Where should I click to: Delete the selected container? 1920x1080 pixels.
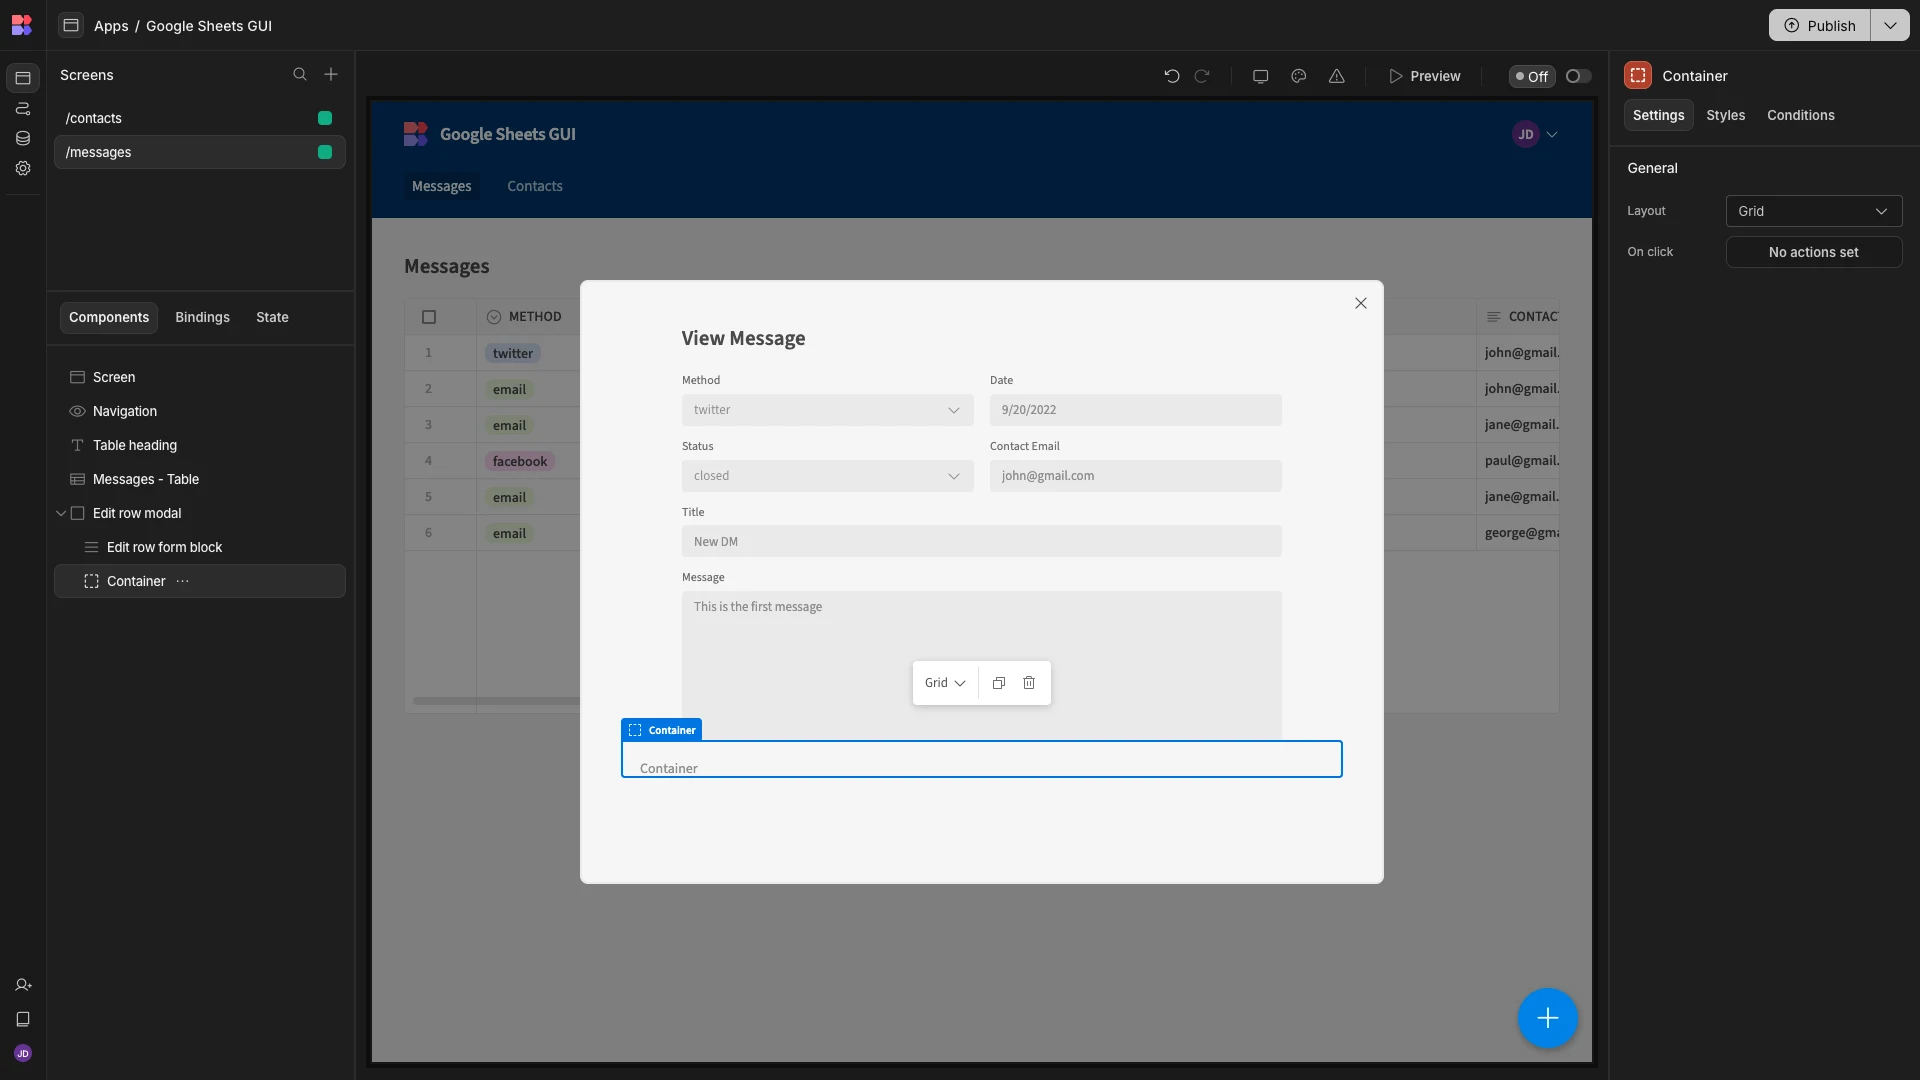(1029, 683)
